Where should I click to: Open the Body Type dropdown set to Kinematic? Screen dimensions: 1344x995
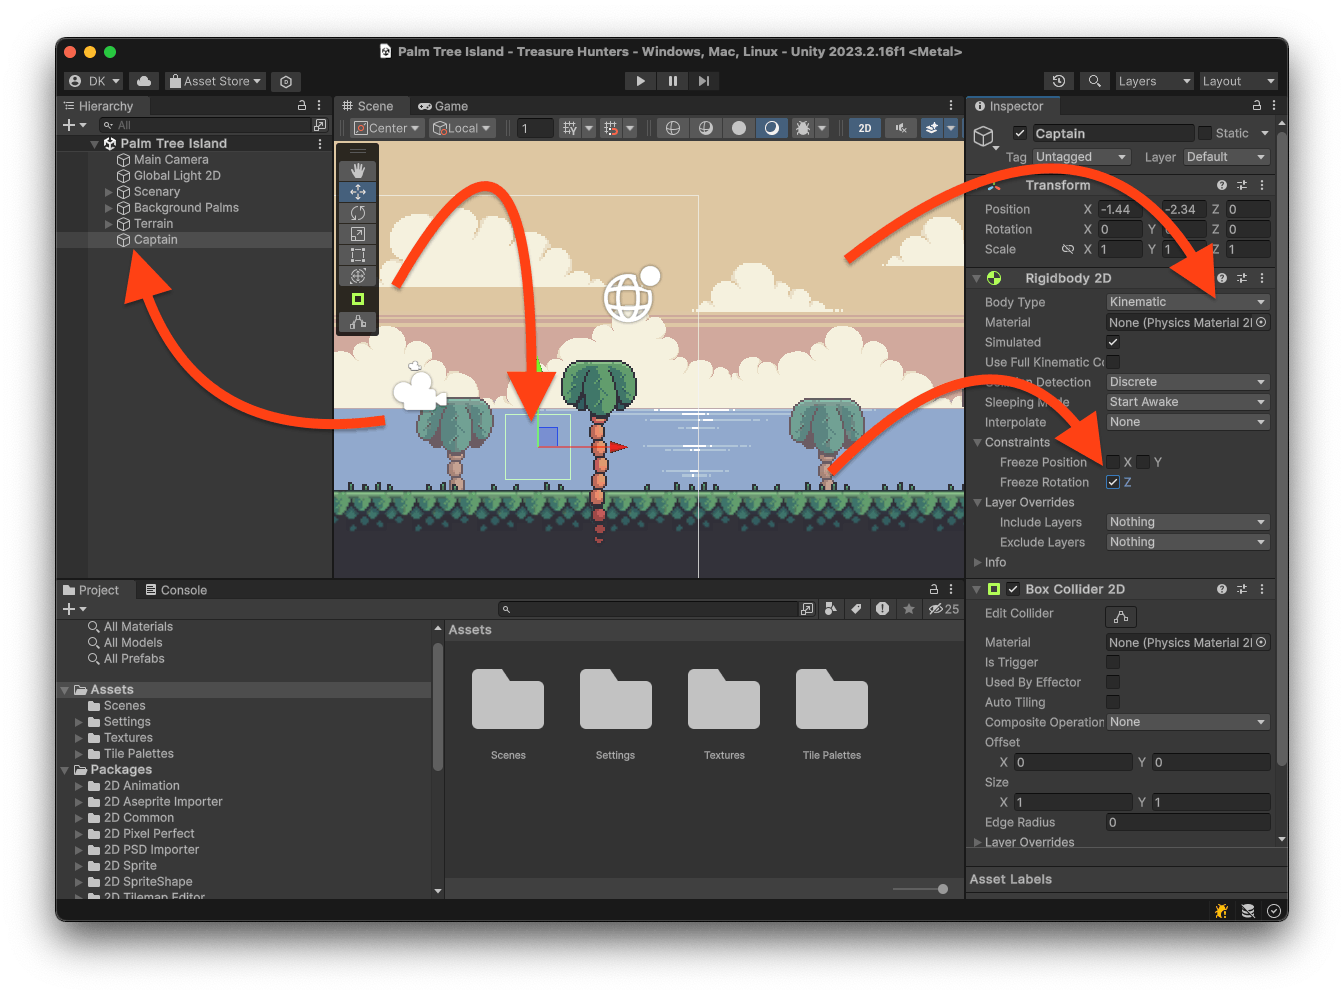[1187, 301]
